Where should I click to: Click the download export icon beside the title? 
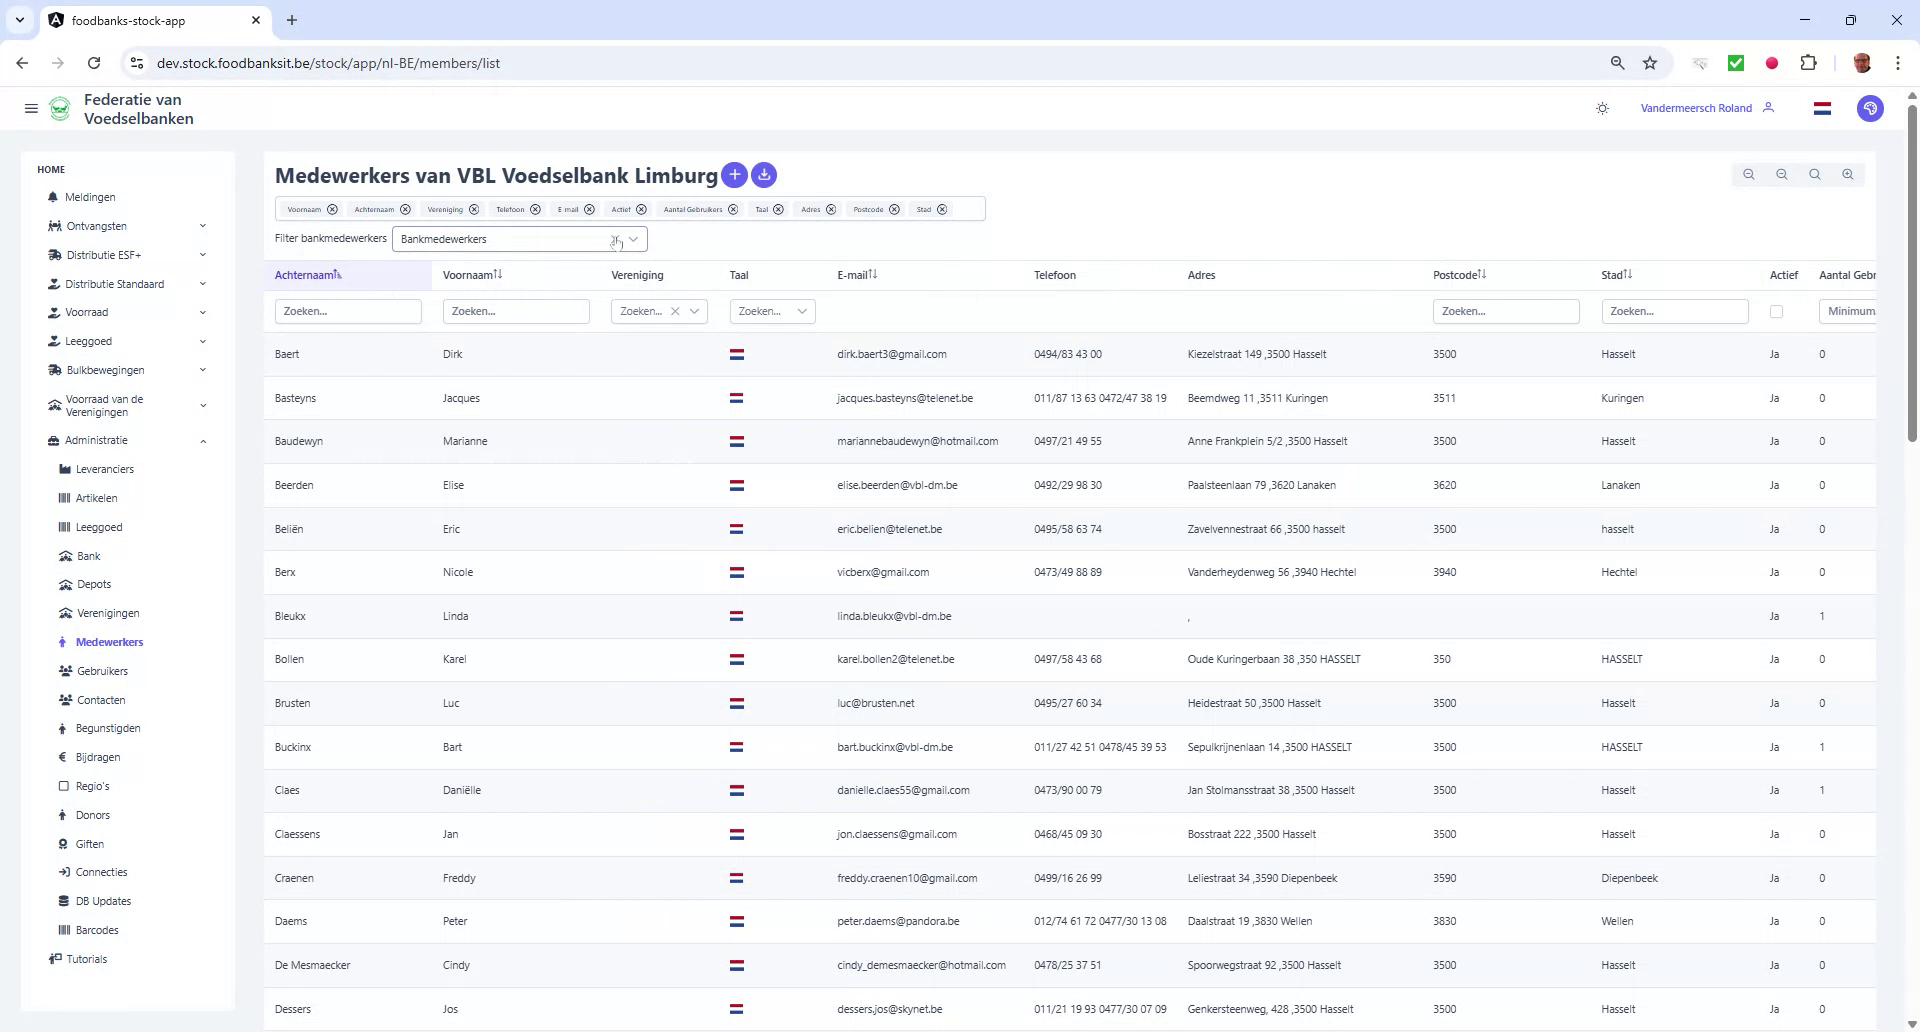(763, 175)
